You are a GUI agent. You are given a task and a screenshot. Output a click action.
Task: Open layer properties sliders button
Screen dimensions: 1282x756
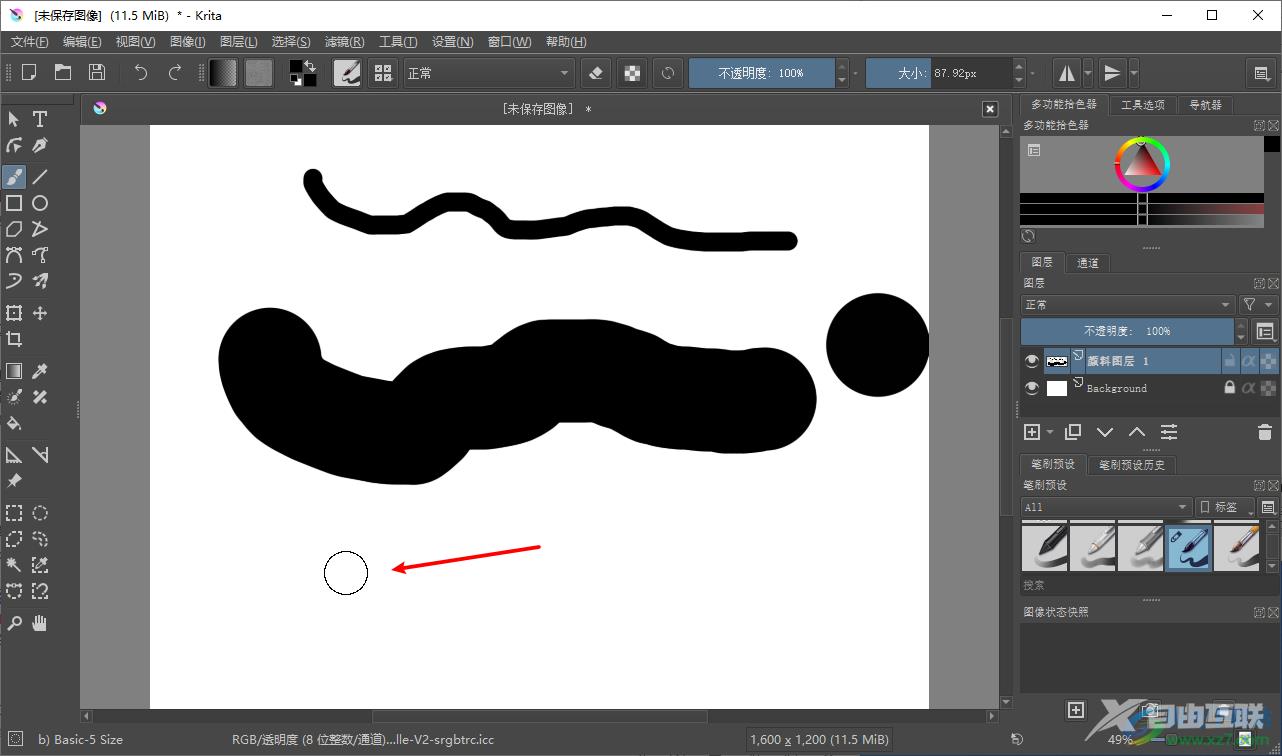pyautogui.click(x=1169, y=432)
